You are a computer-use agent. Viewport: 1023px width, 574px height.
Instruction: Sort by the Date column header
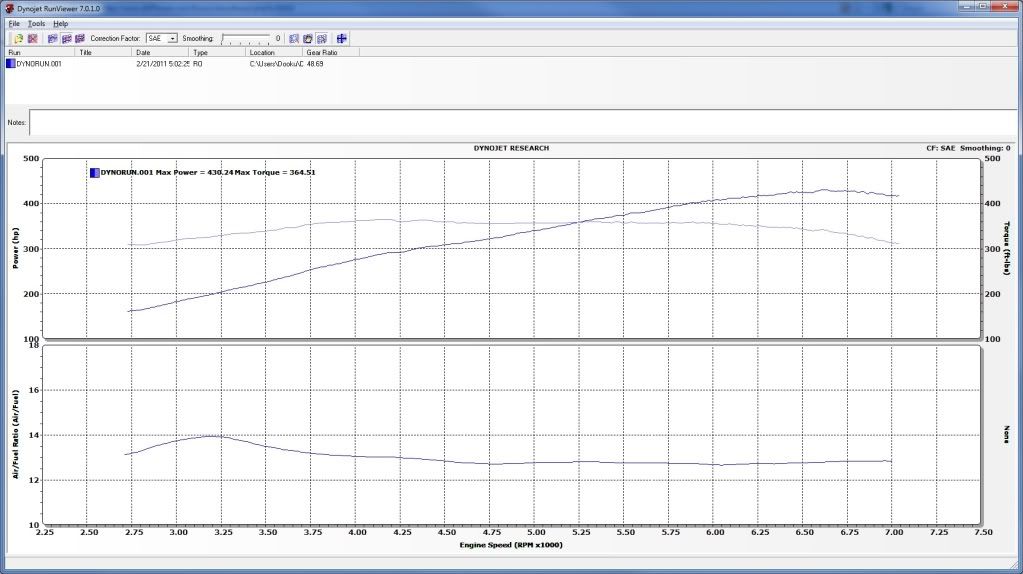(x=160, y=52)
